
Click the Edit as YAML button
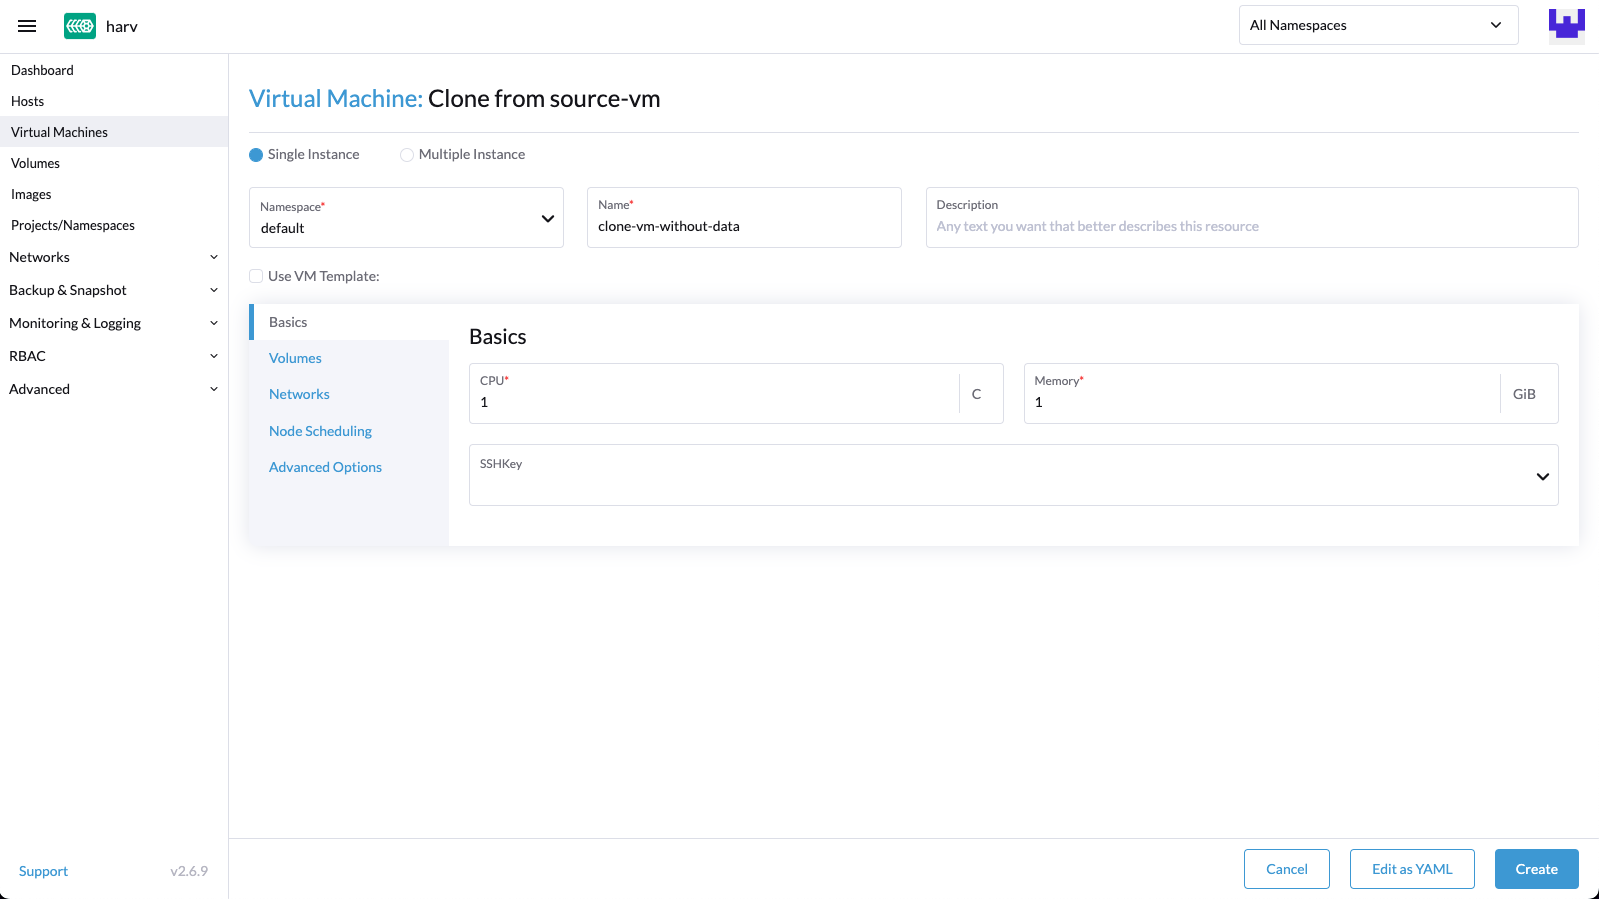click(1411, 869)
